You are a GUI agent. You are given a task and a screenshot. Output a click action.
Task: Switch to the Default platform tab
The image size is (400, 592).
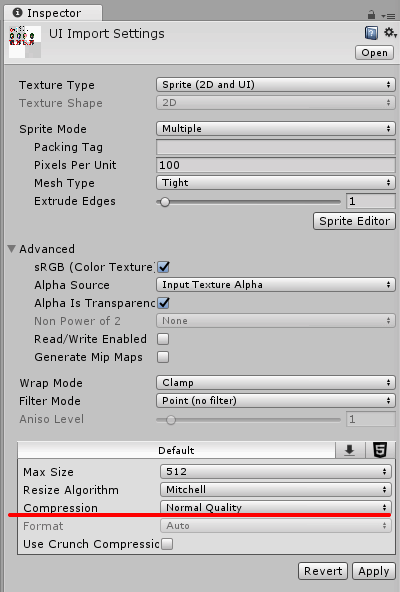(176, 450)
